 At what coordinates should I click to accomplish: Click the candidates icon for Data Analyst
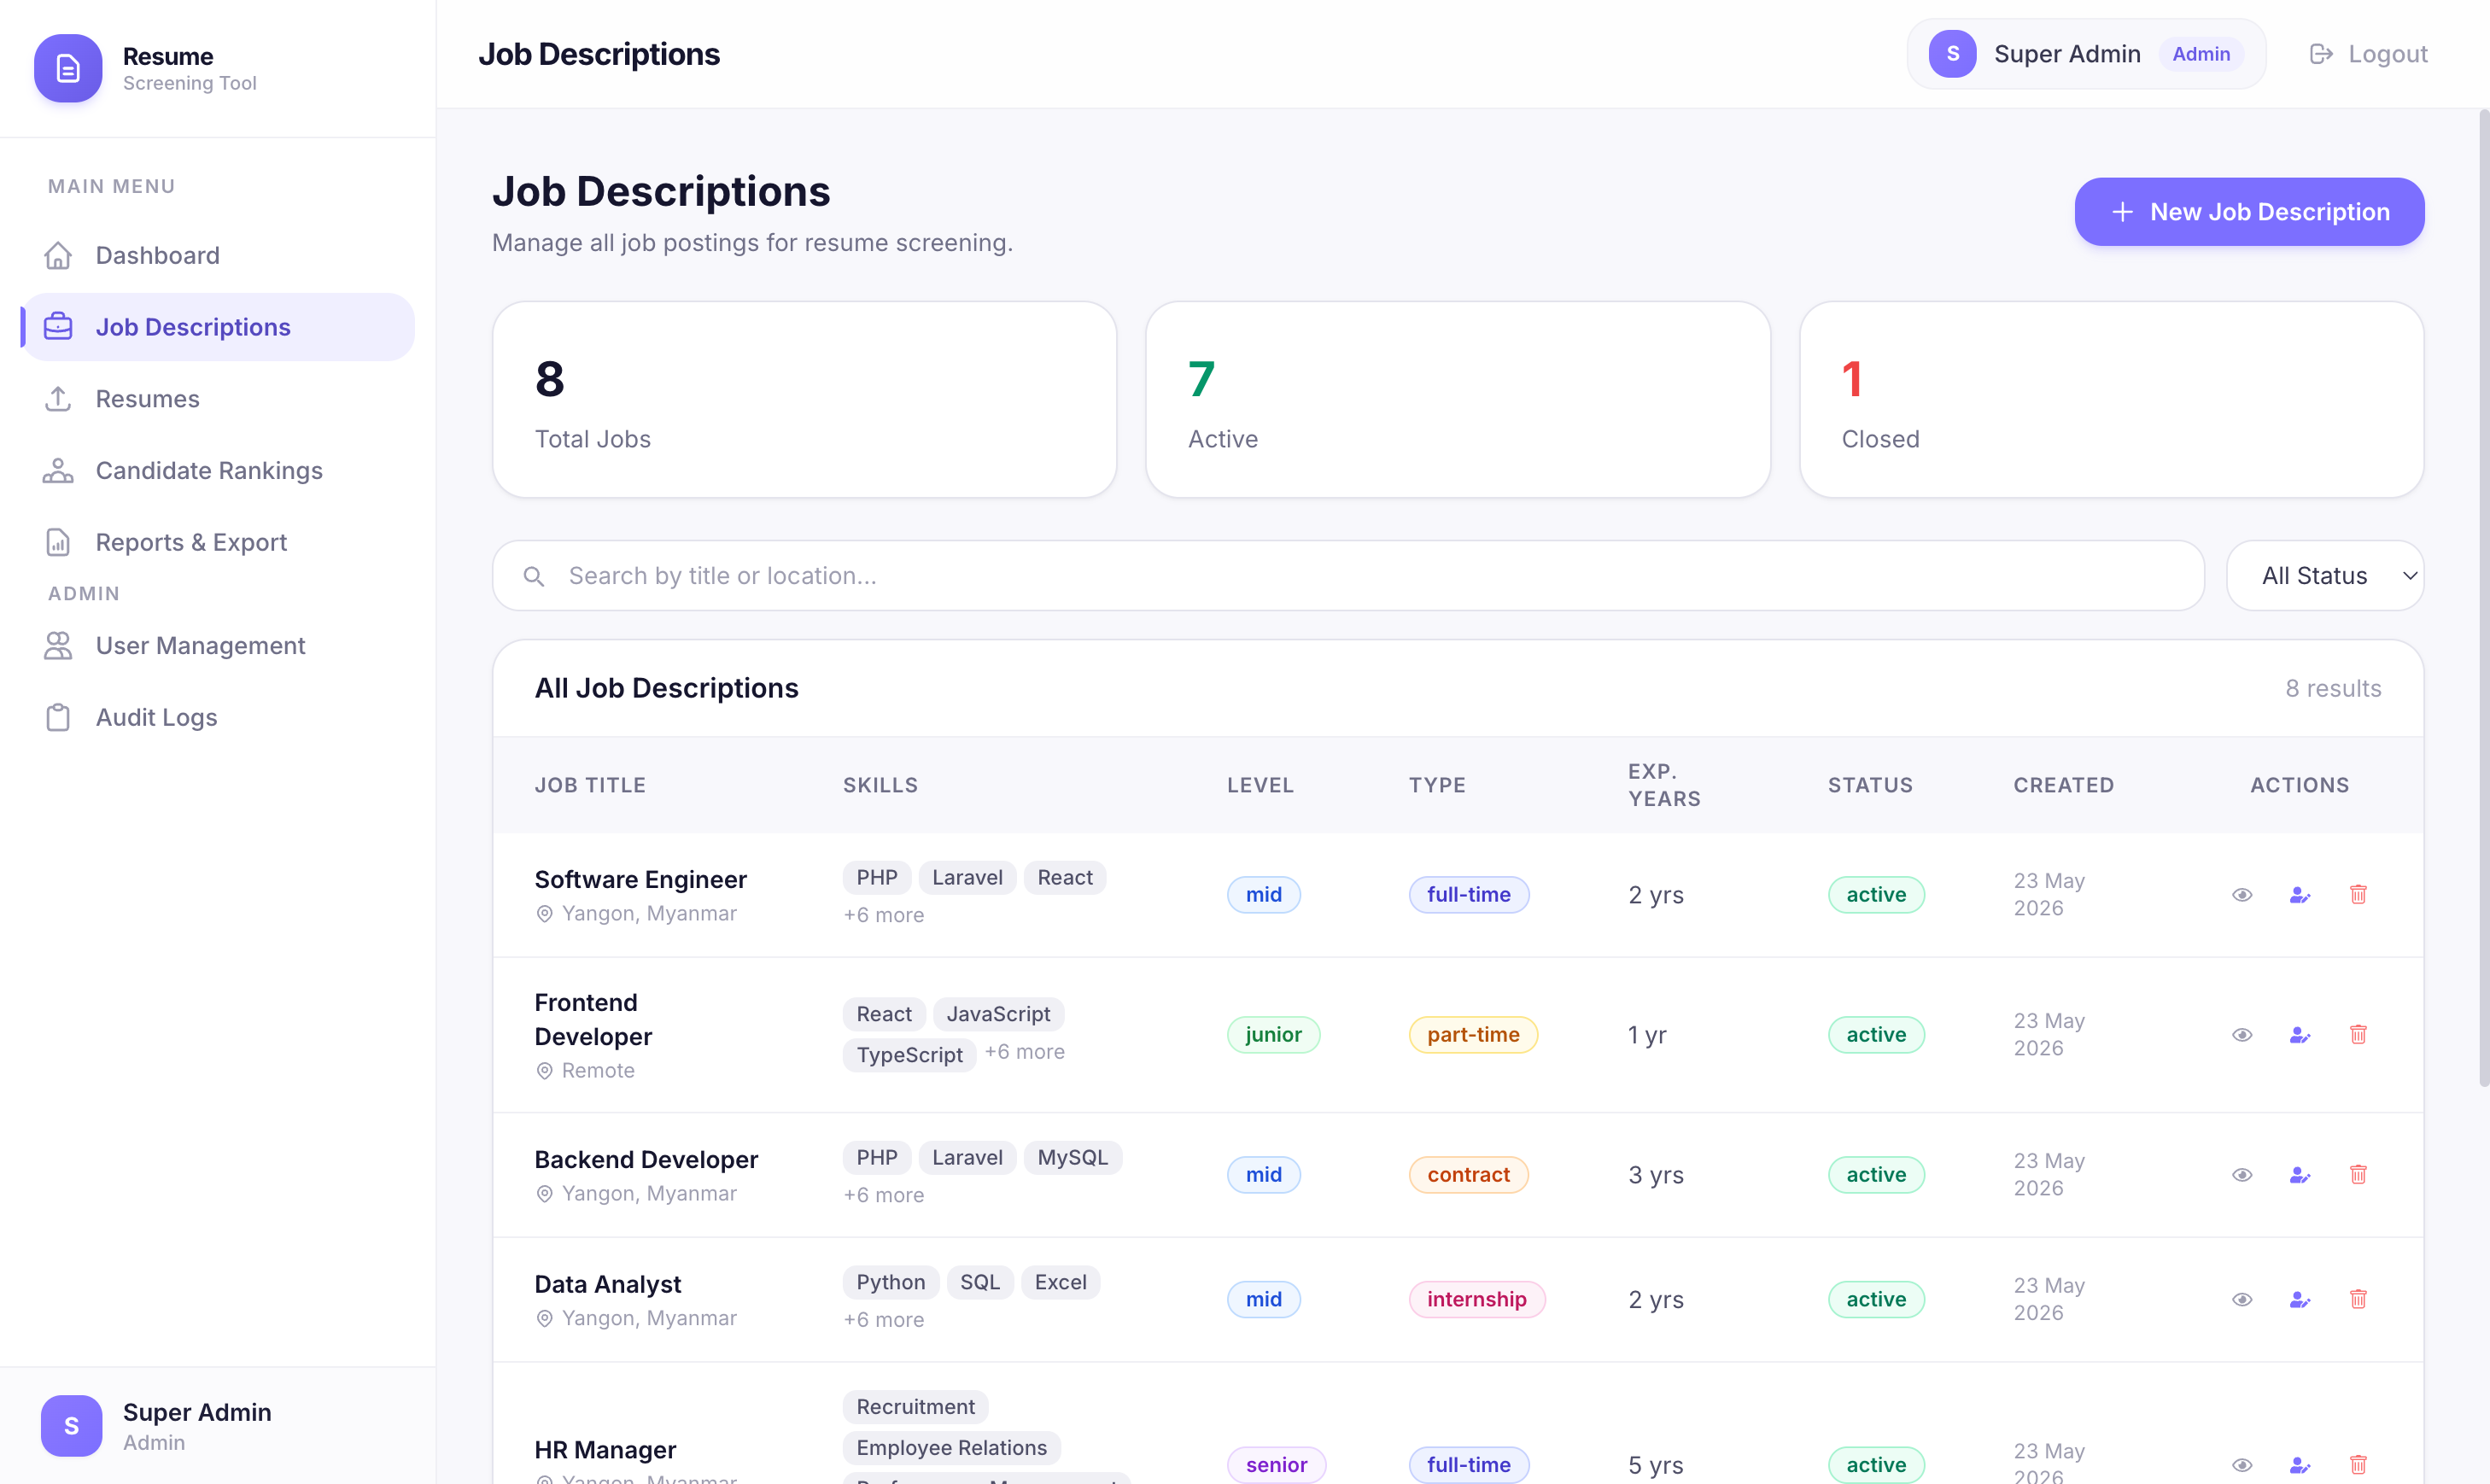coord(2300,1299)
